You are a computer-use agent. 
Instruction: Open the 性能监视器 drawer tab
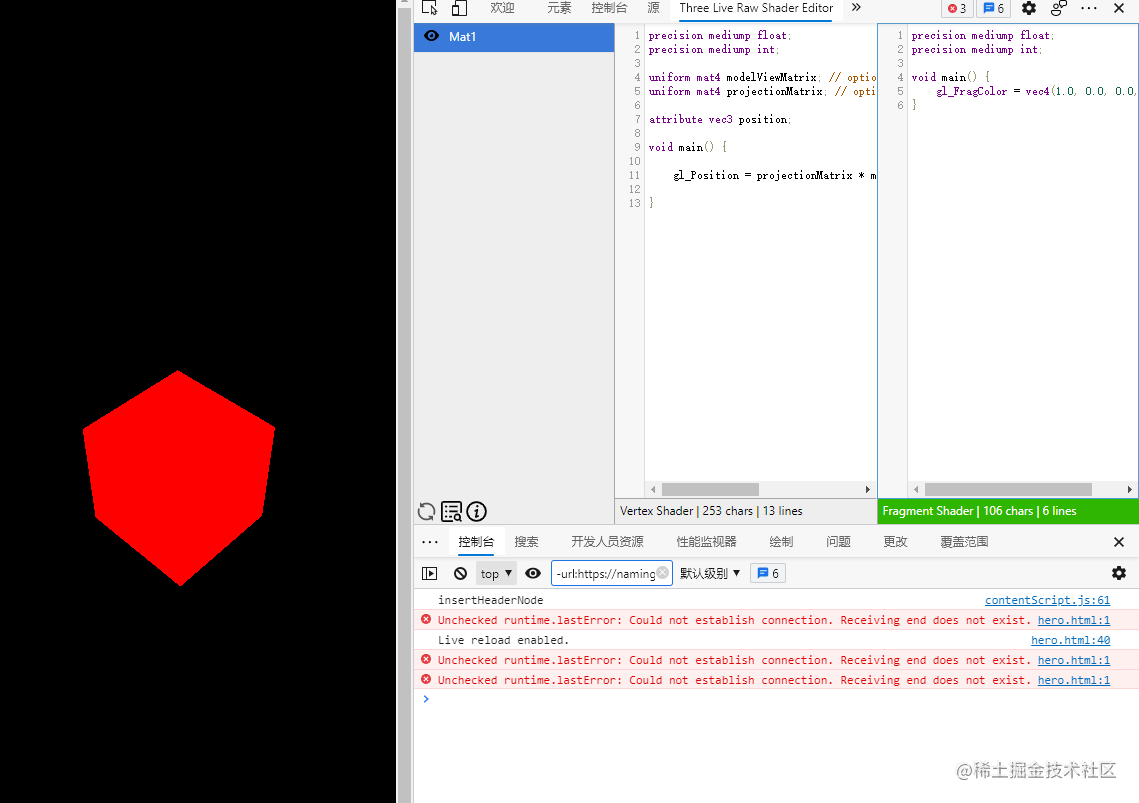tap(706, 542)
